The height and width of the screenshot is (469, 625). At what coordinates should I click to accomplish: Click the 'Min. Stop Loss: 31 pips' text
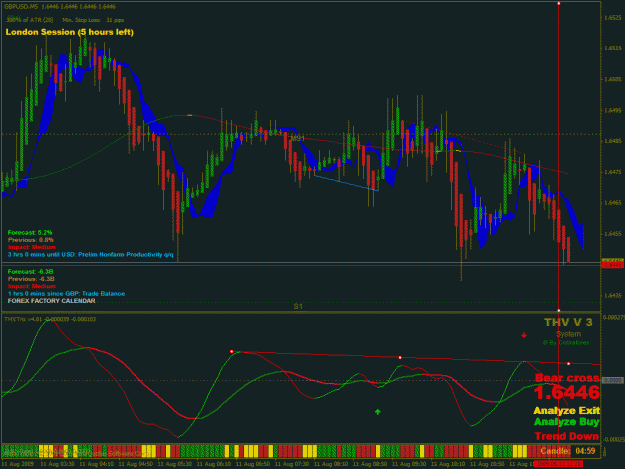(x=93, y=20)
